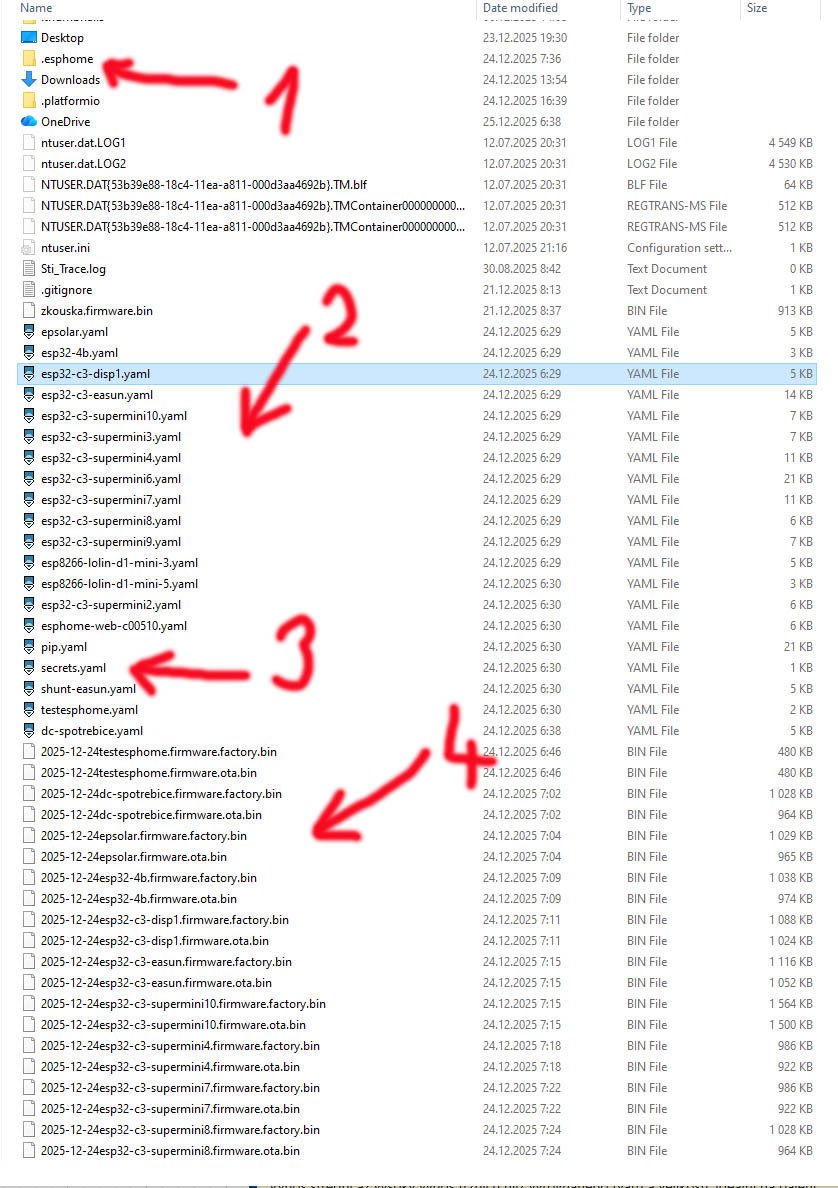Sort by the Size column header

coord(757,8)
